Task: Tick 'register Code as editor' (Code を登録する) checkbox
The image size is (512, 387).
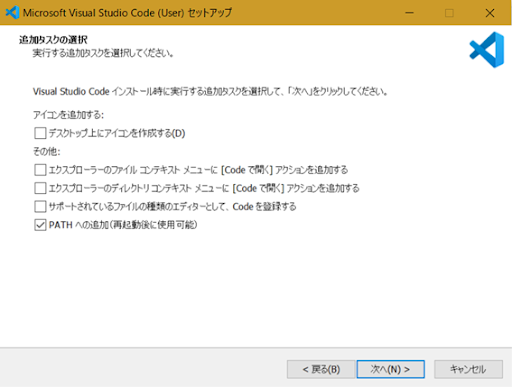Action: 40,207
